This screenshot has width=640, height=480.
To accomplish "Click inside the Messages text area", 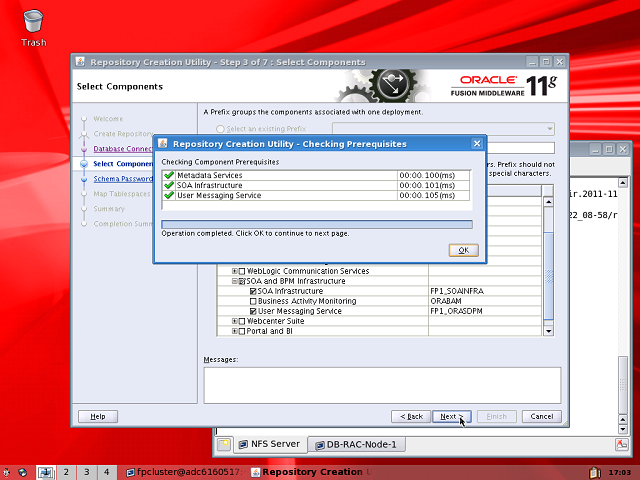I will pos(382,386).
